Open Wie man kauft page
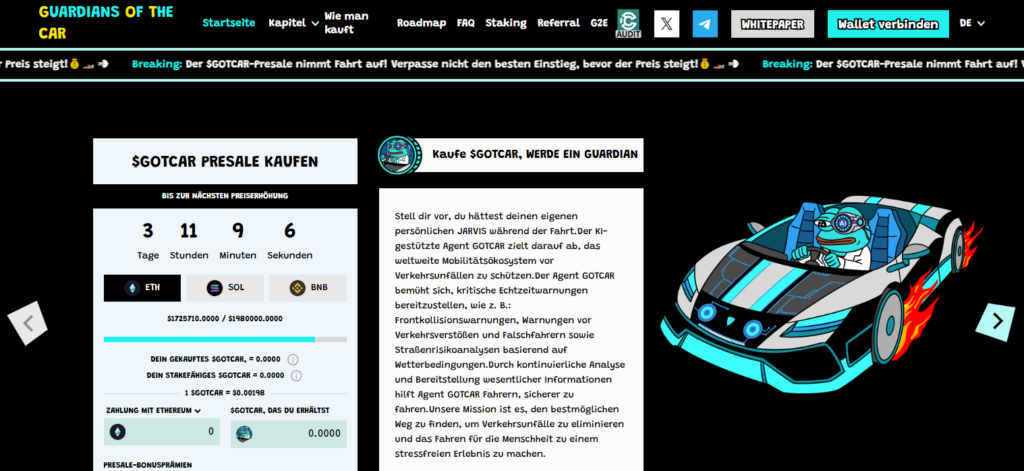1024x471 pixels. 346,23
